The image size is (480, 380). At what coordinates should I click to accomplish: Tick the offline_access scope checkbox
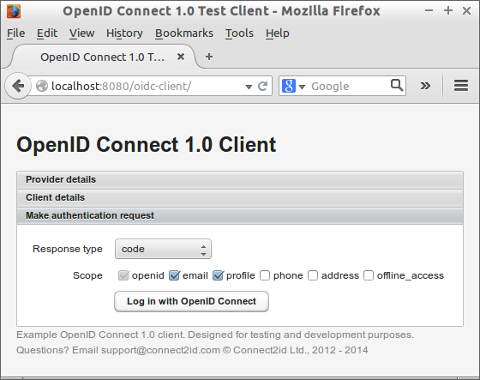[368, 276]
